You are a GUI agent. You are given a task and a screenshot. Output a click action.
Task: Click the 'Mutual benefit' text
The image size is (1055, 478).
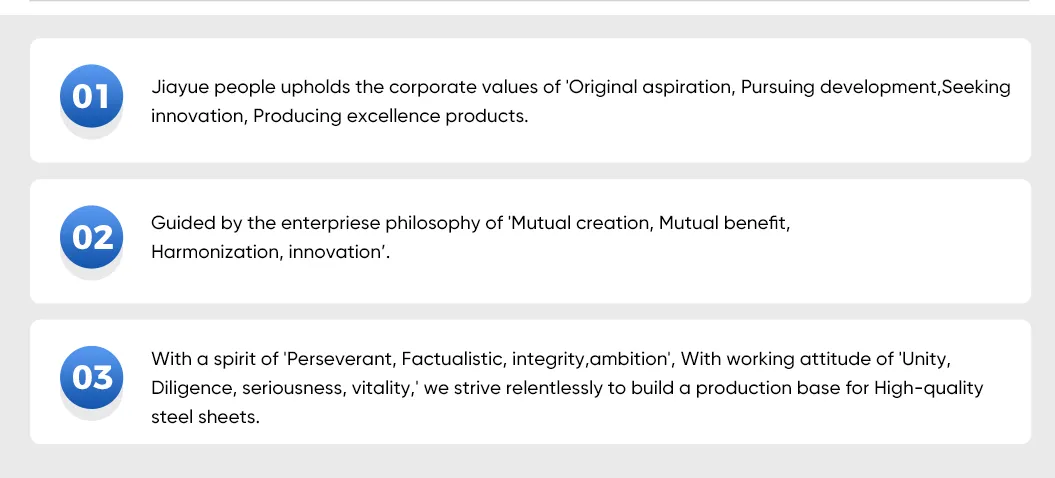(x=724, y=223)
